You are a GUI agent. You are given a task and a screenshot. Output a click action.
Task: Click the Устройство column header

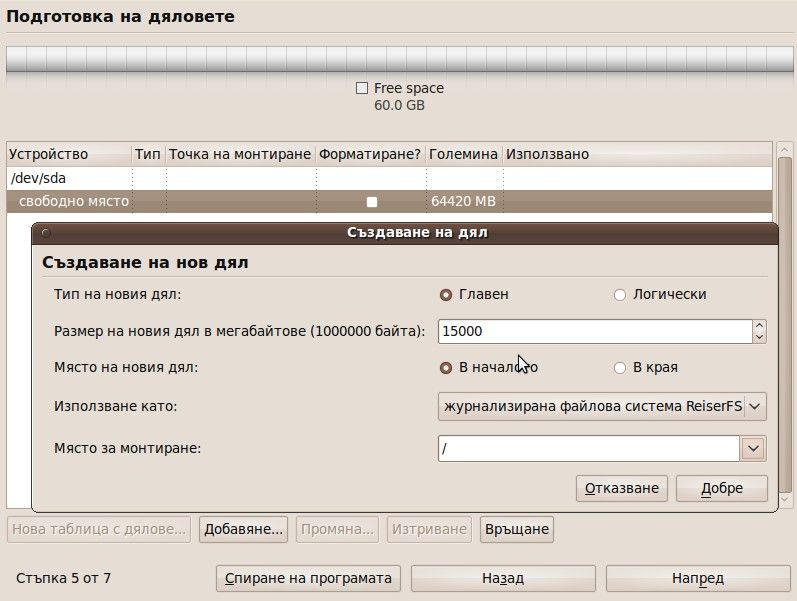(69, 154)
